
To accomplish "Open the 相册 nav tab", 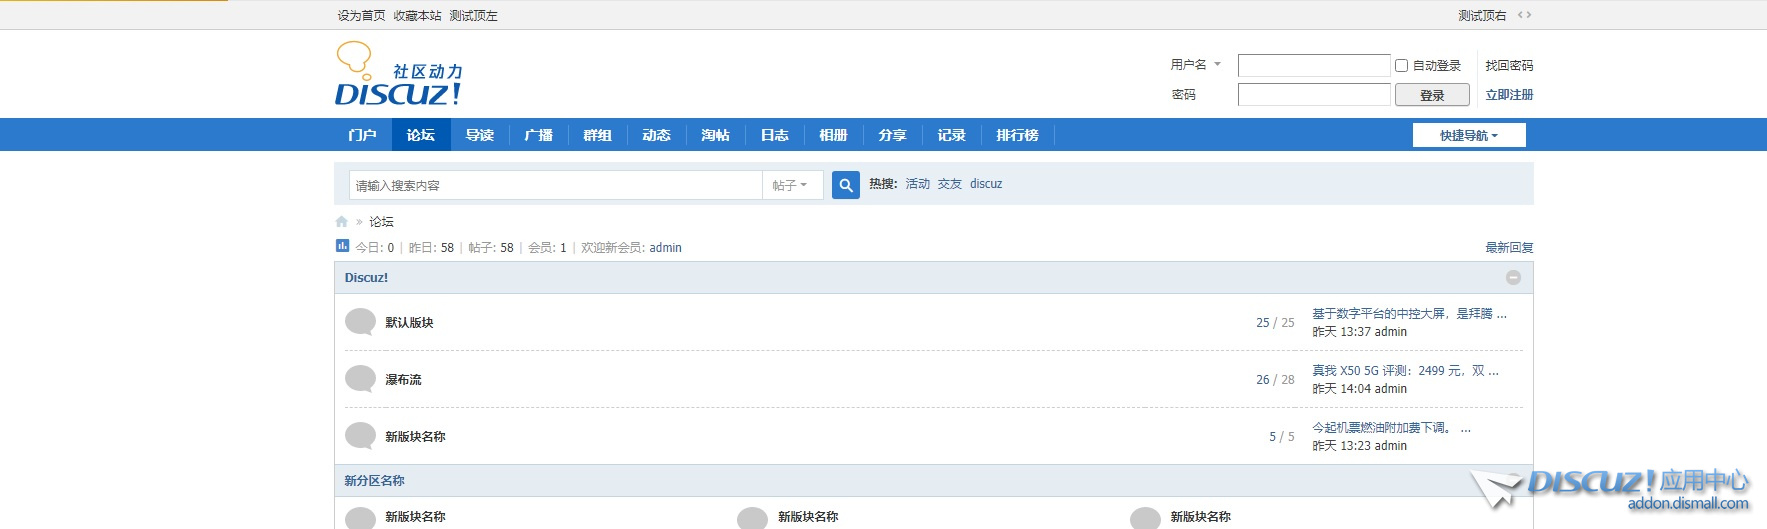I will tap(834, 135).
